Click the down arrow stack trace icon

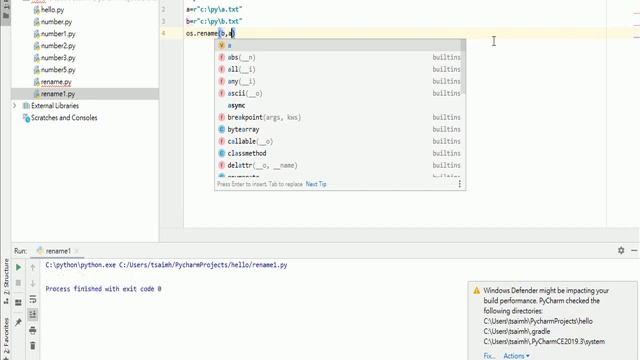pos(33,283)
